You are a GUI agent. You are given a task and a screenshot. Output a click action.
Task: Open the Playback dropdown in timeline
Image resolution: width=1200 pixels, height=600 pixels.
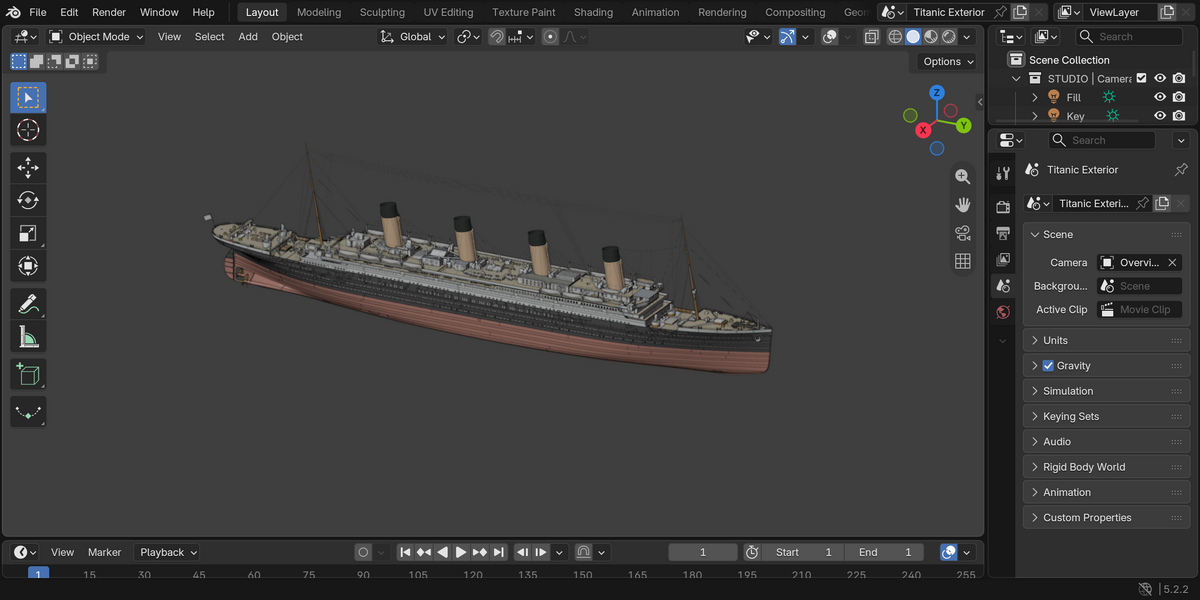click(168, 552)
